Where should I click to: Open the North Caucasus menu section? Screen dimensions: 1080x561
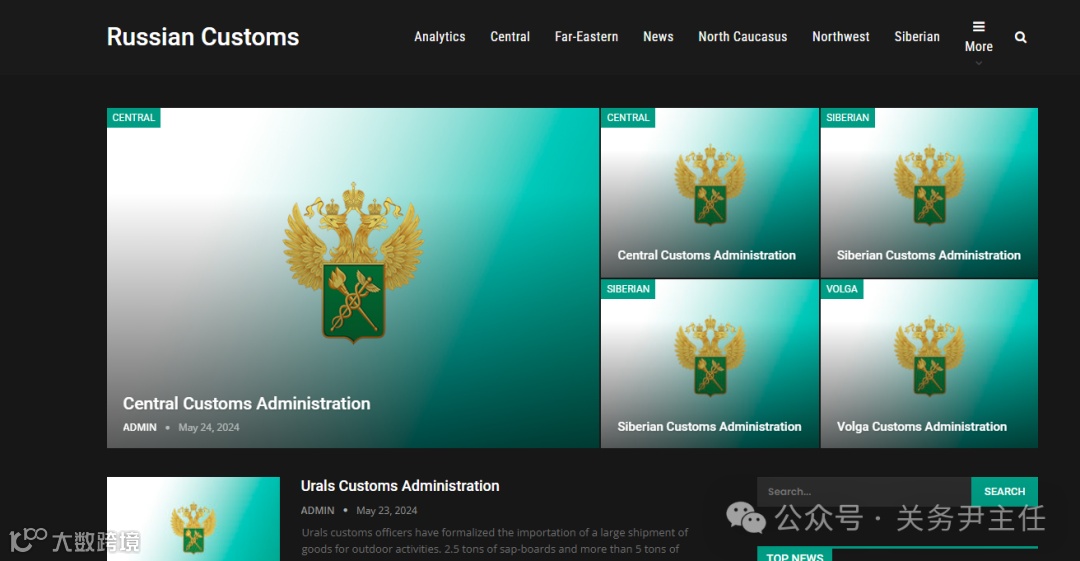pos(742,37)
